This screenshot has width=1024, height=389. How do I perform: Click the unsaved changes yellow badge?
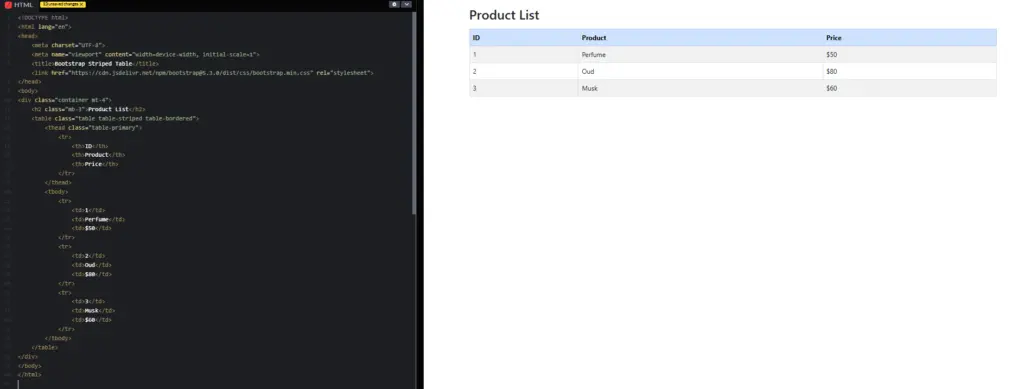(63, 5)
